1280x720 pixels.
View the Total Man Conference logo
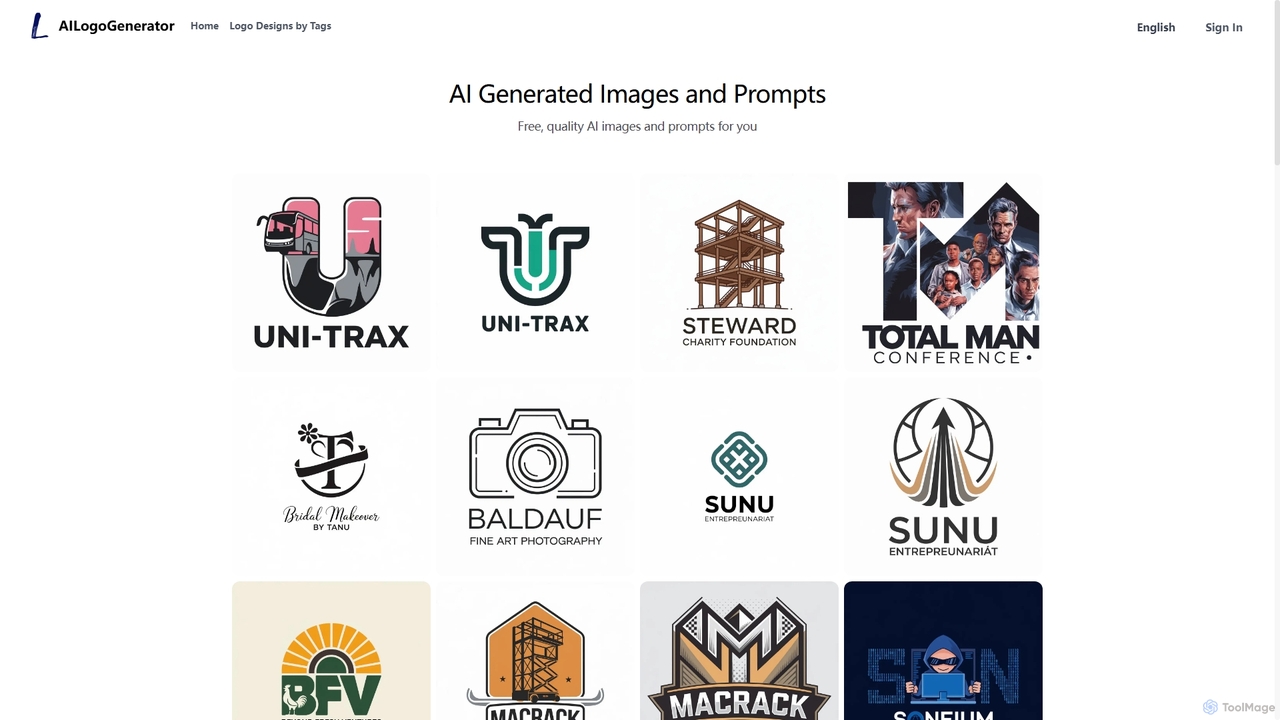(943, 273)
